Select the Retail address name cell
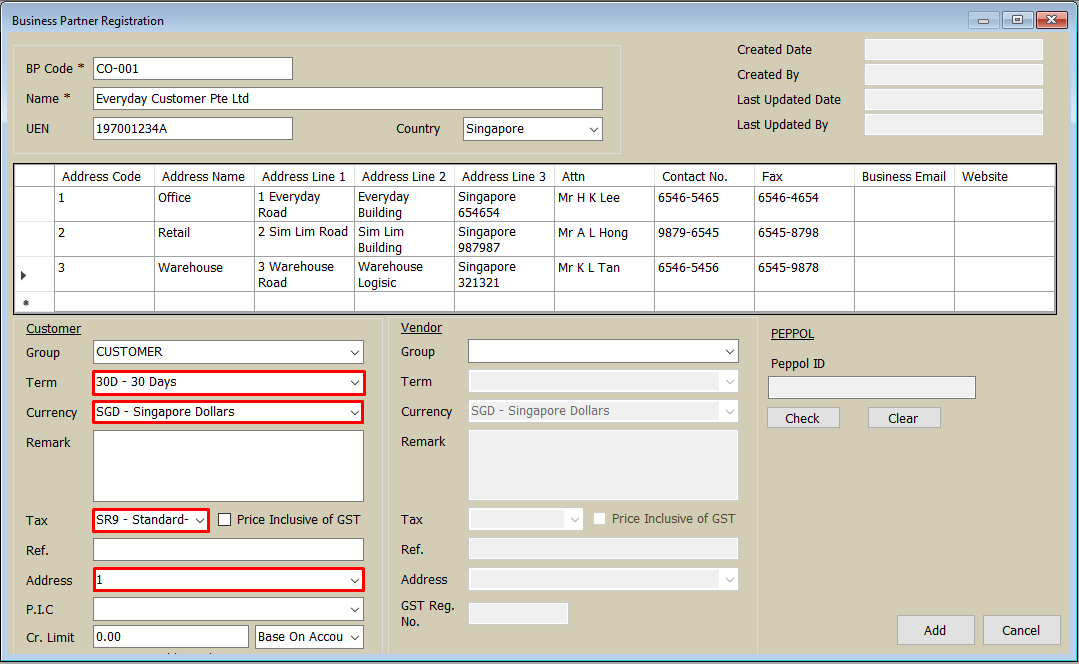This screenshot has height=664, width=1079. pyautogui.click(x=204, y=239)
